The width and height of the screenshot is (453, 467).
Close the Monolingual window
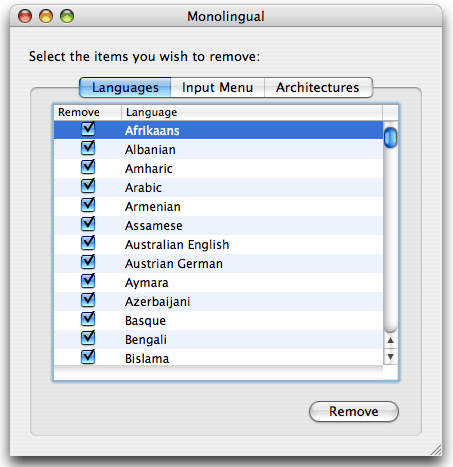pyautogui.click(x=25, y=16)
